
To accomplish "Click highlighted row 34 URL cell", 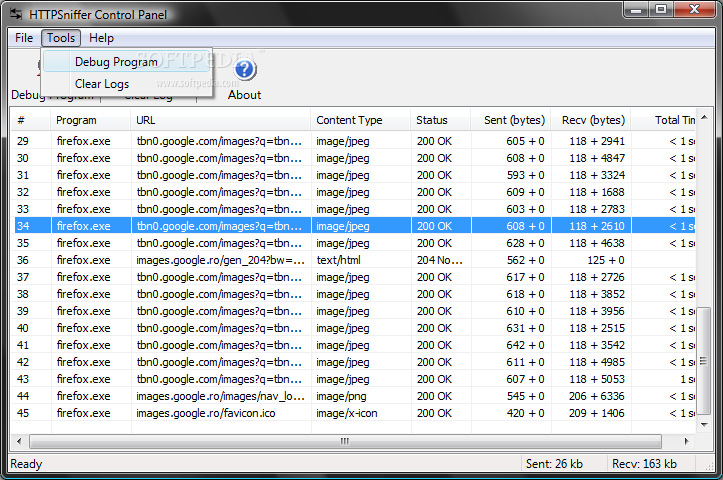I will pos(219,226).
